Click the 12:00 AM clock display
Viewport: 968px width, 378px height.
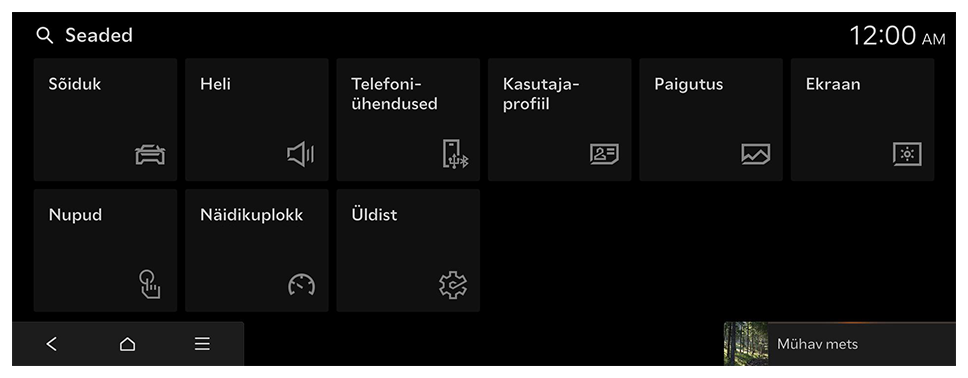coord(897,36)
